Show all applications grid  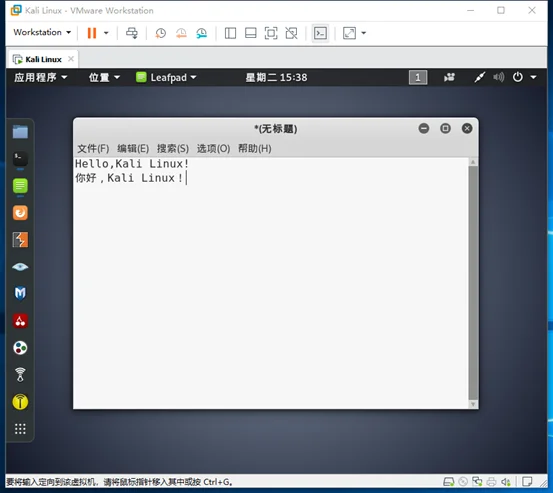tap(20, 428)
